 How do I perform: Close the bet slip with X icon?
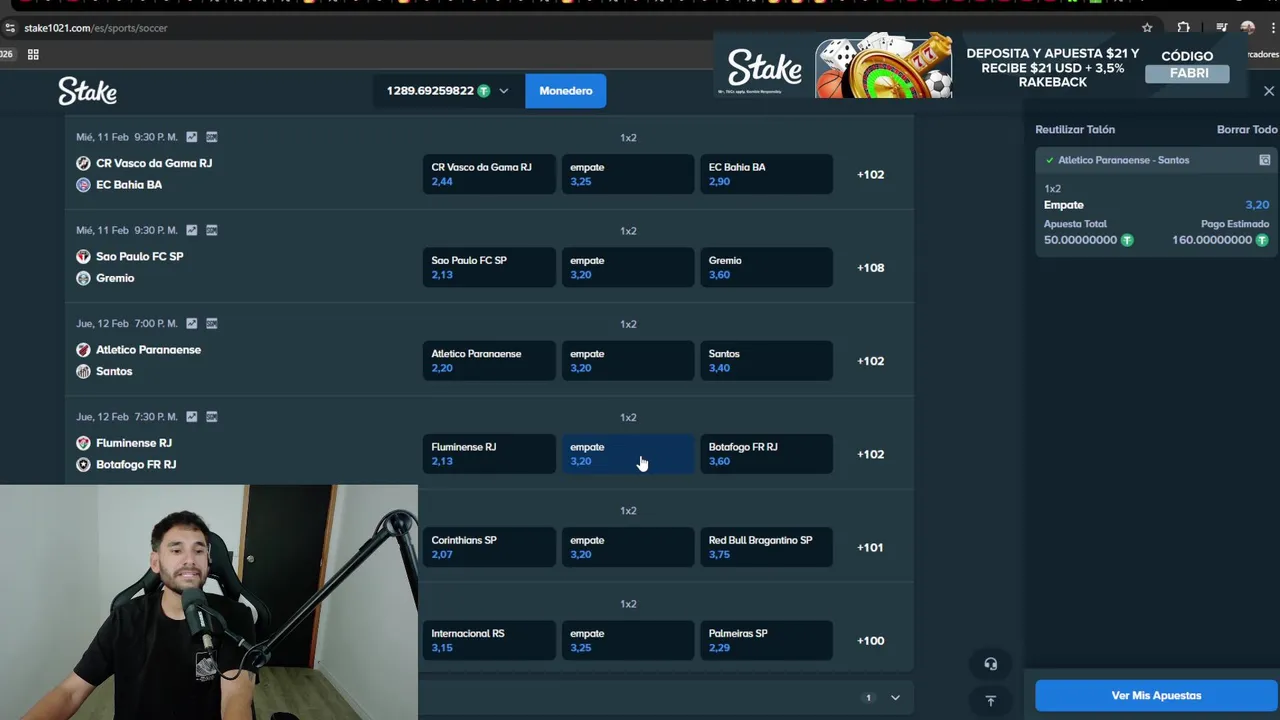click(1269, 91)
